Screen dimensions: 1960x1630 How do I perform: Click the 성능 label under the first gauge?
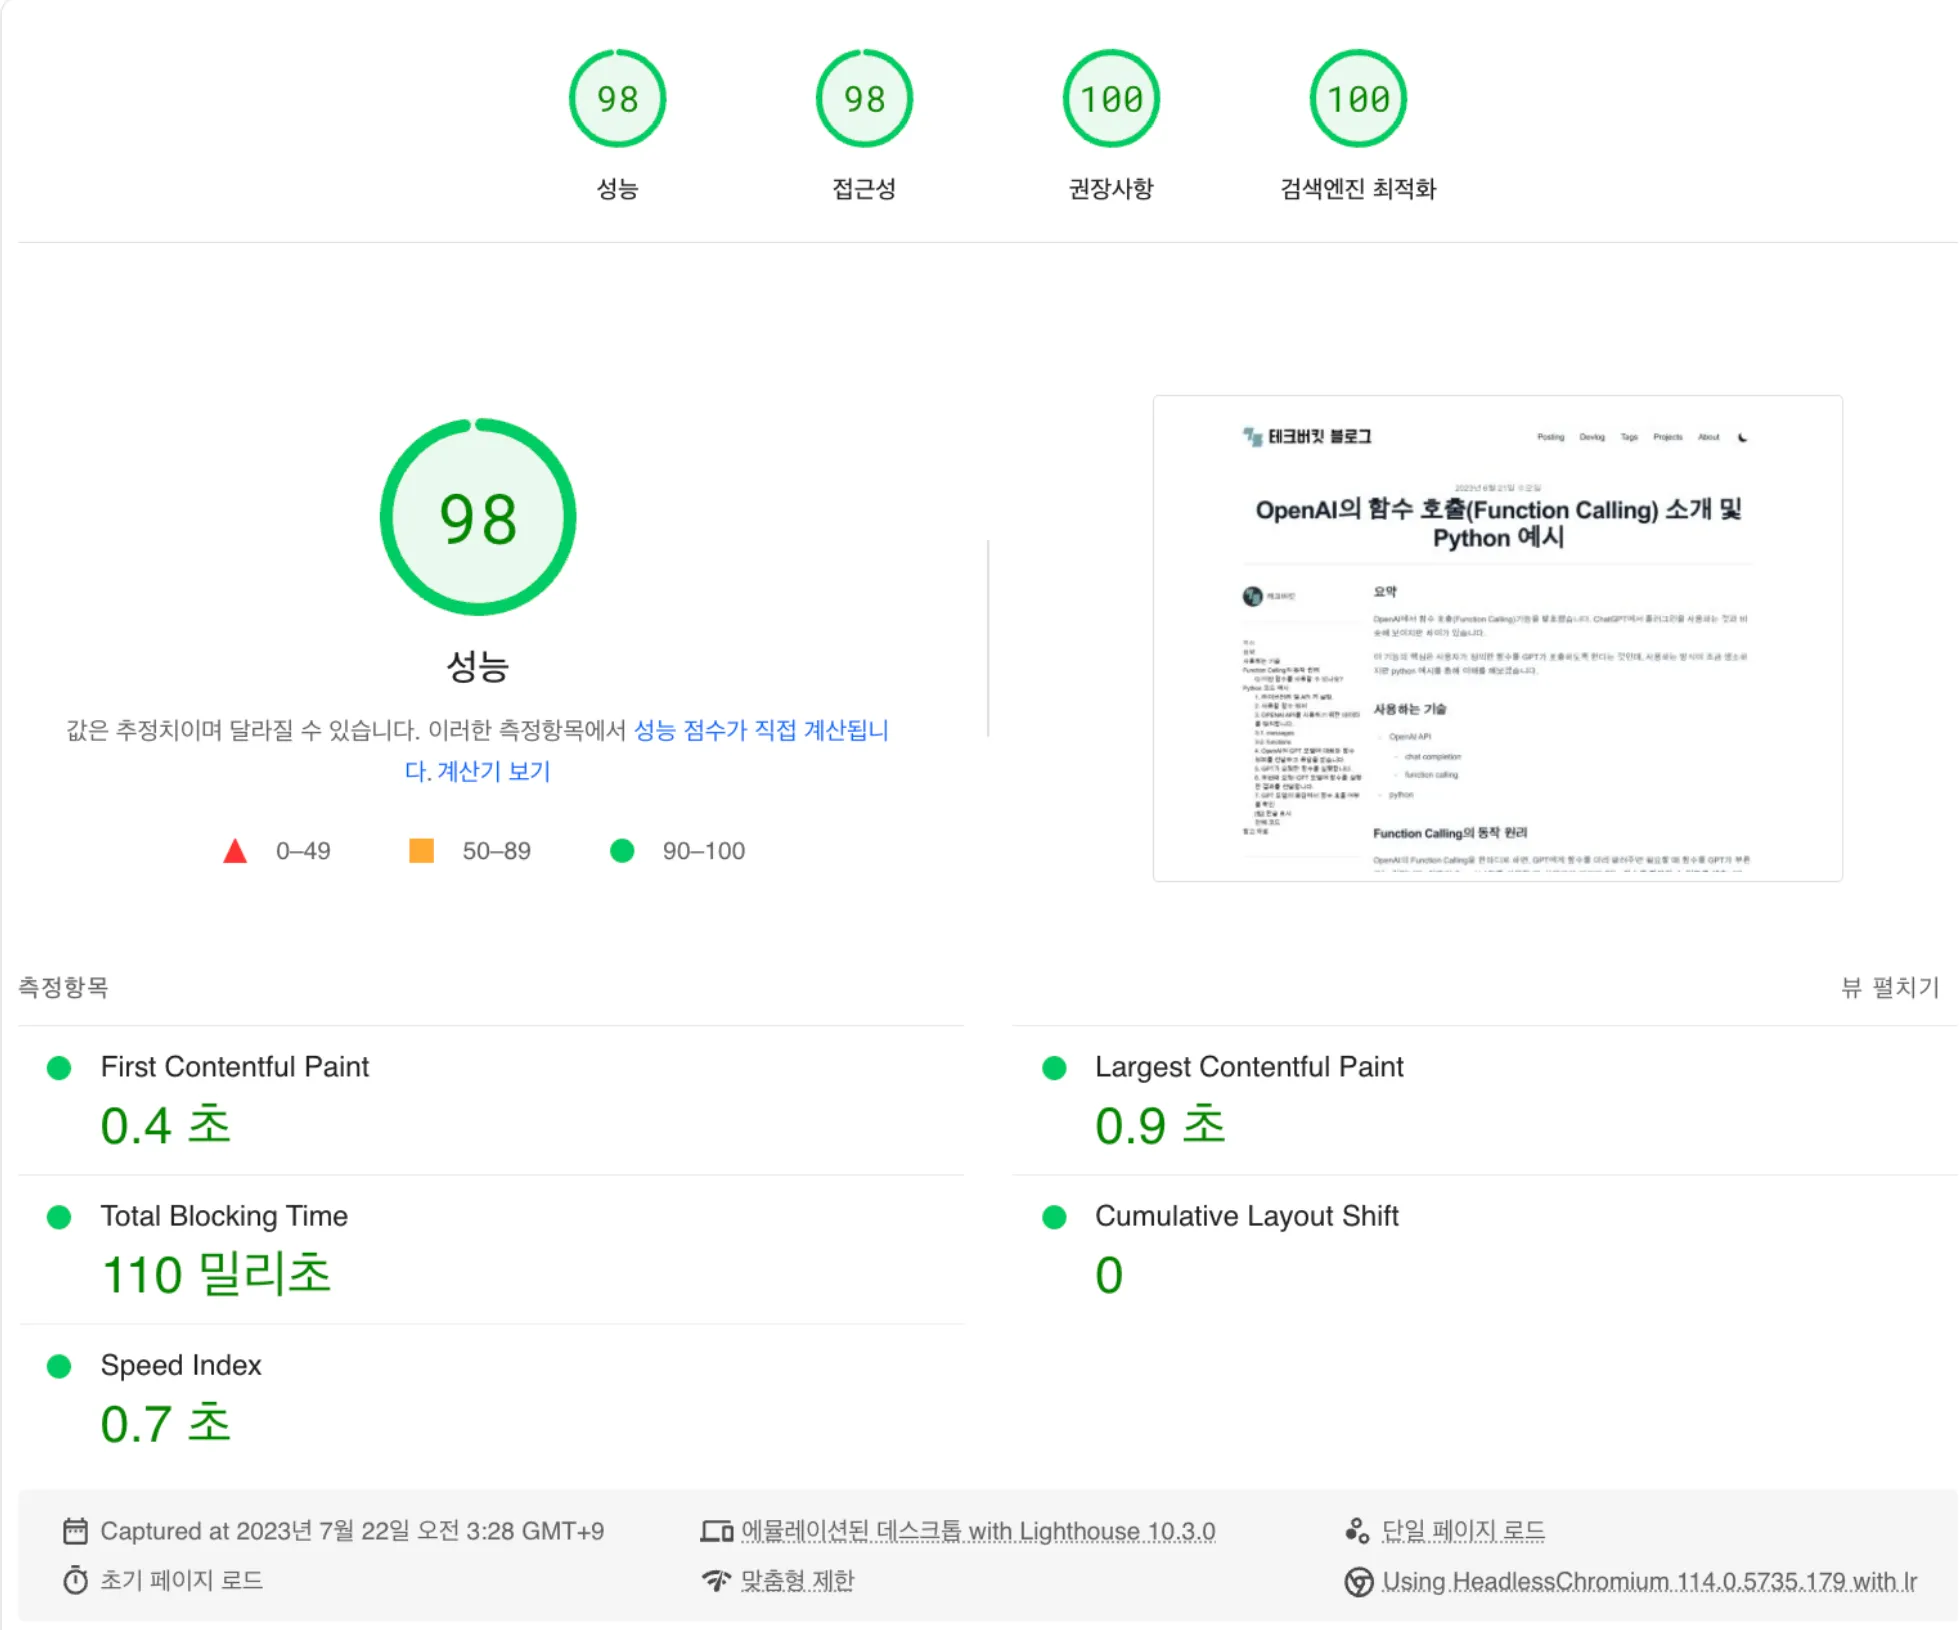click(x=617, y=188)
